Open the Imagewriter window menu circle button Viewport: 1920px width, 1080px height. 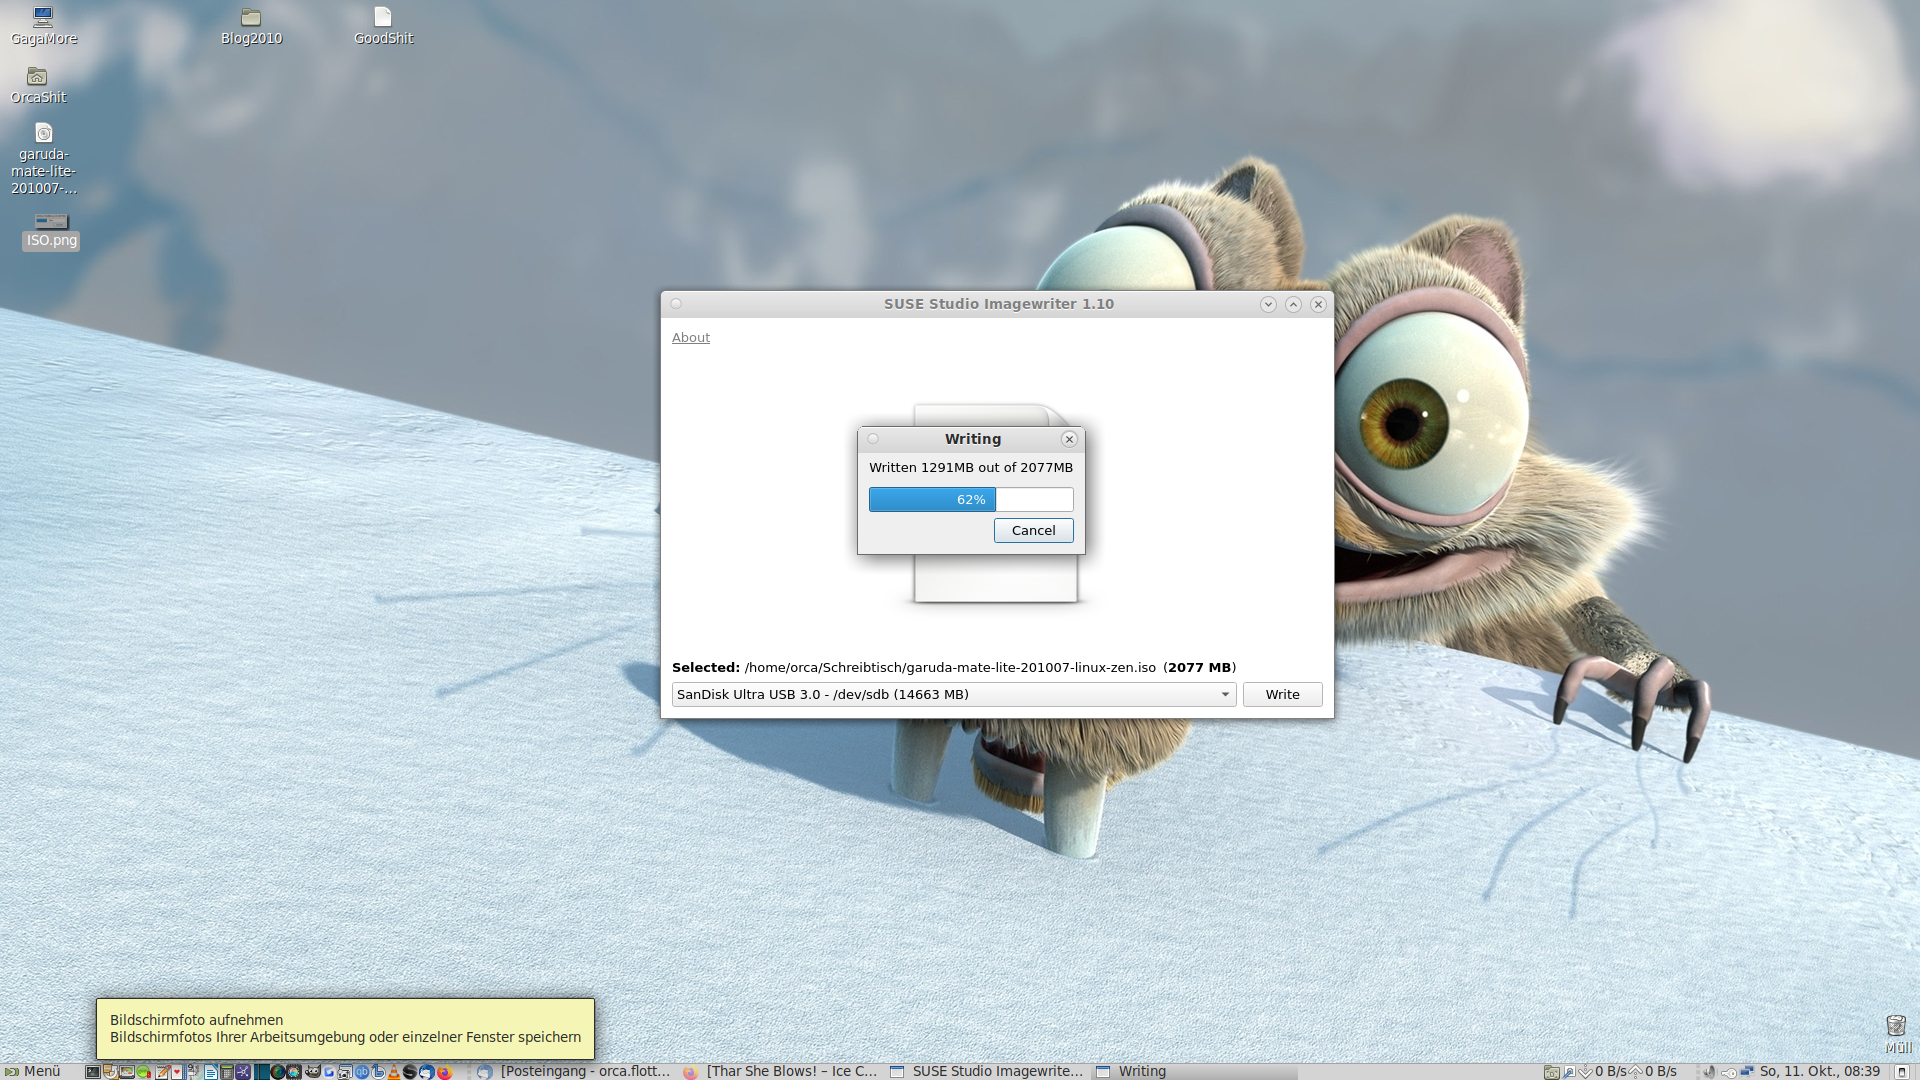[676, 304]
